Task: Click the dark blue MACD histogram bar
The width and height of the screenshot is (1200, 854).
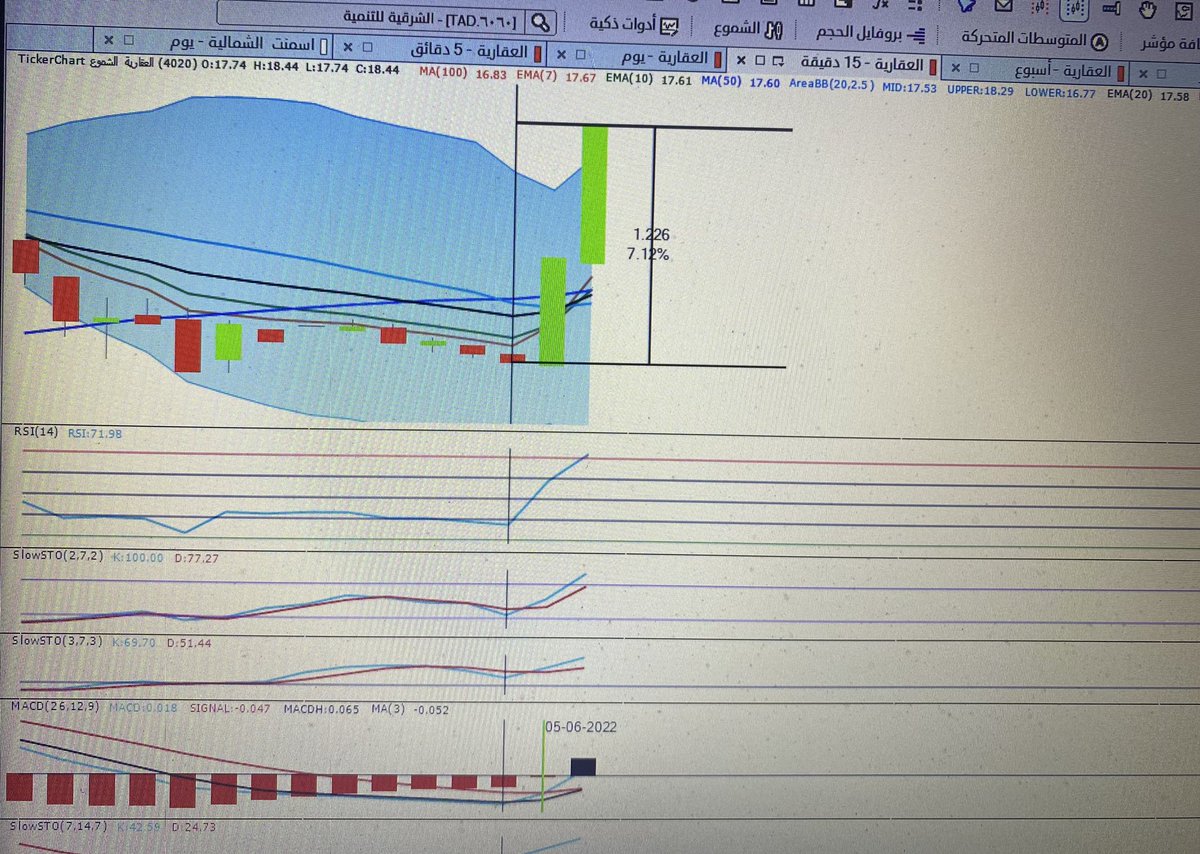Action: pos(583,768)
